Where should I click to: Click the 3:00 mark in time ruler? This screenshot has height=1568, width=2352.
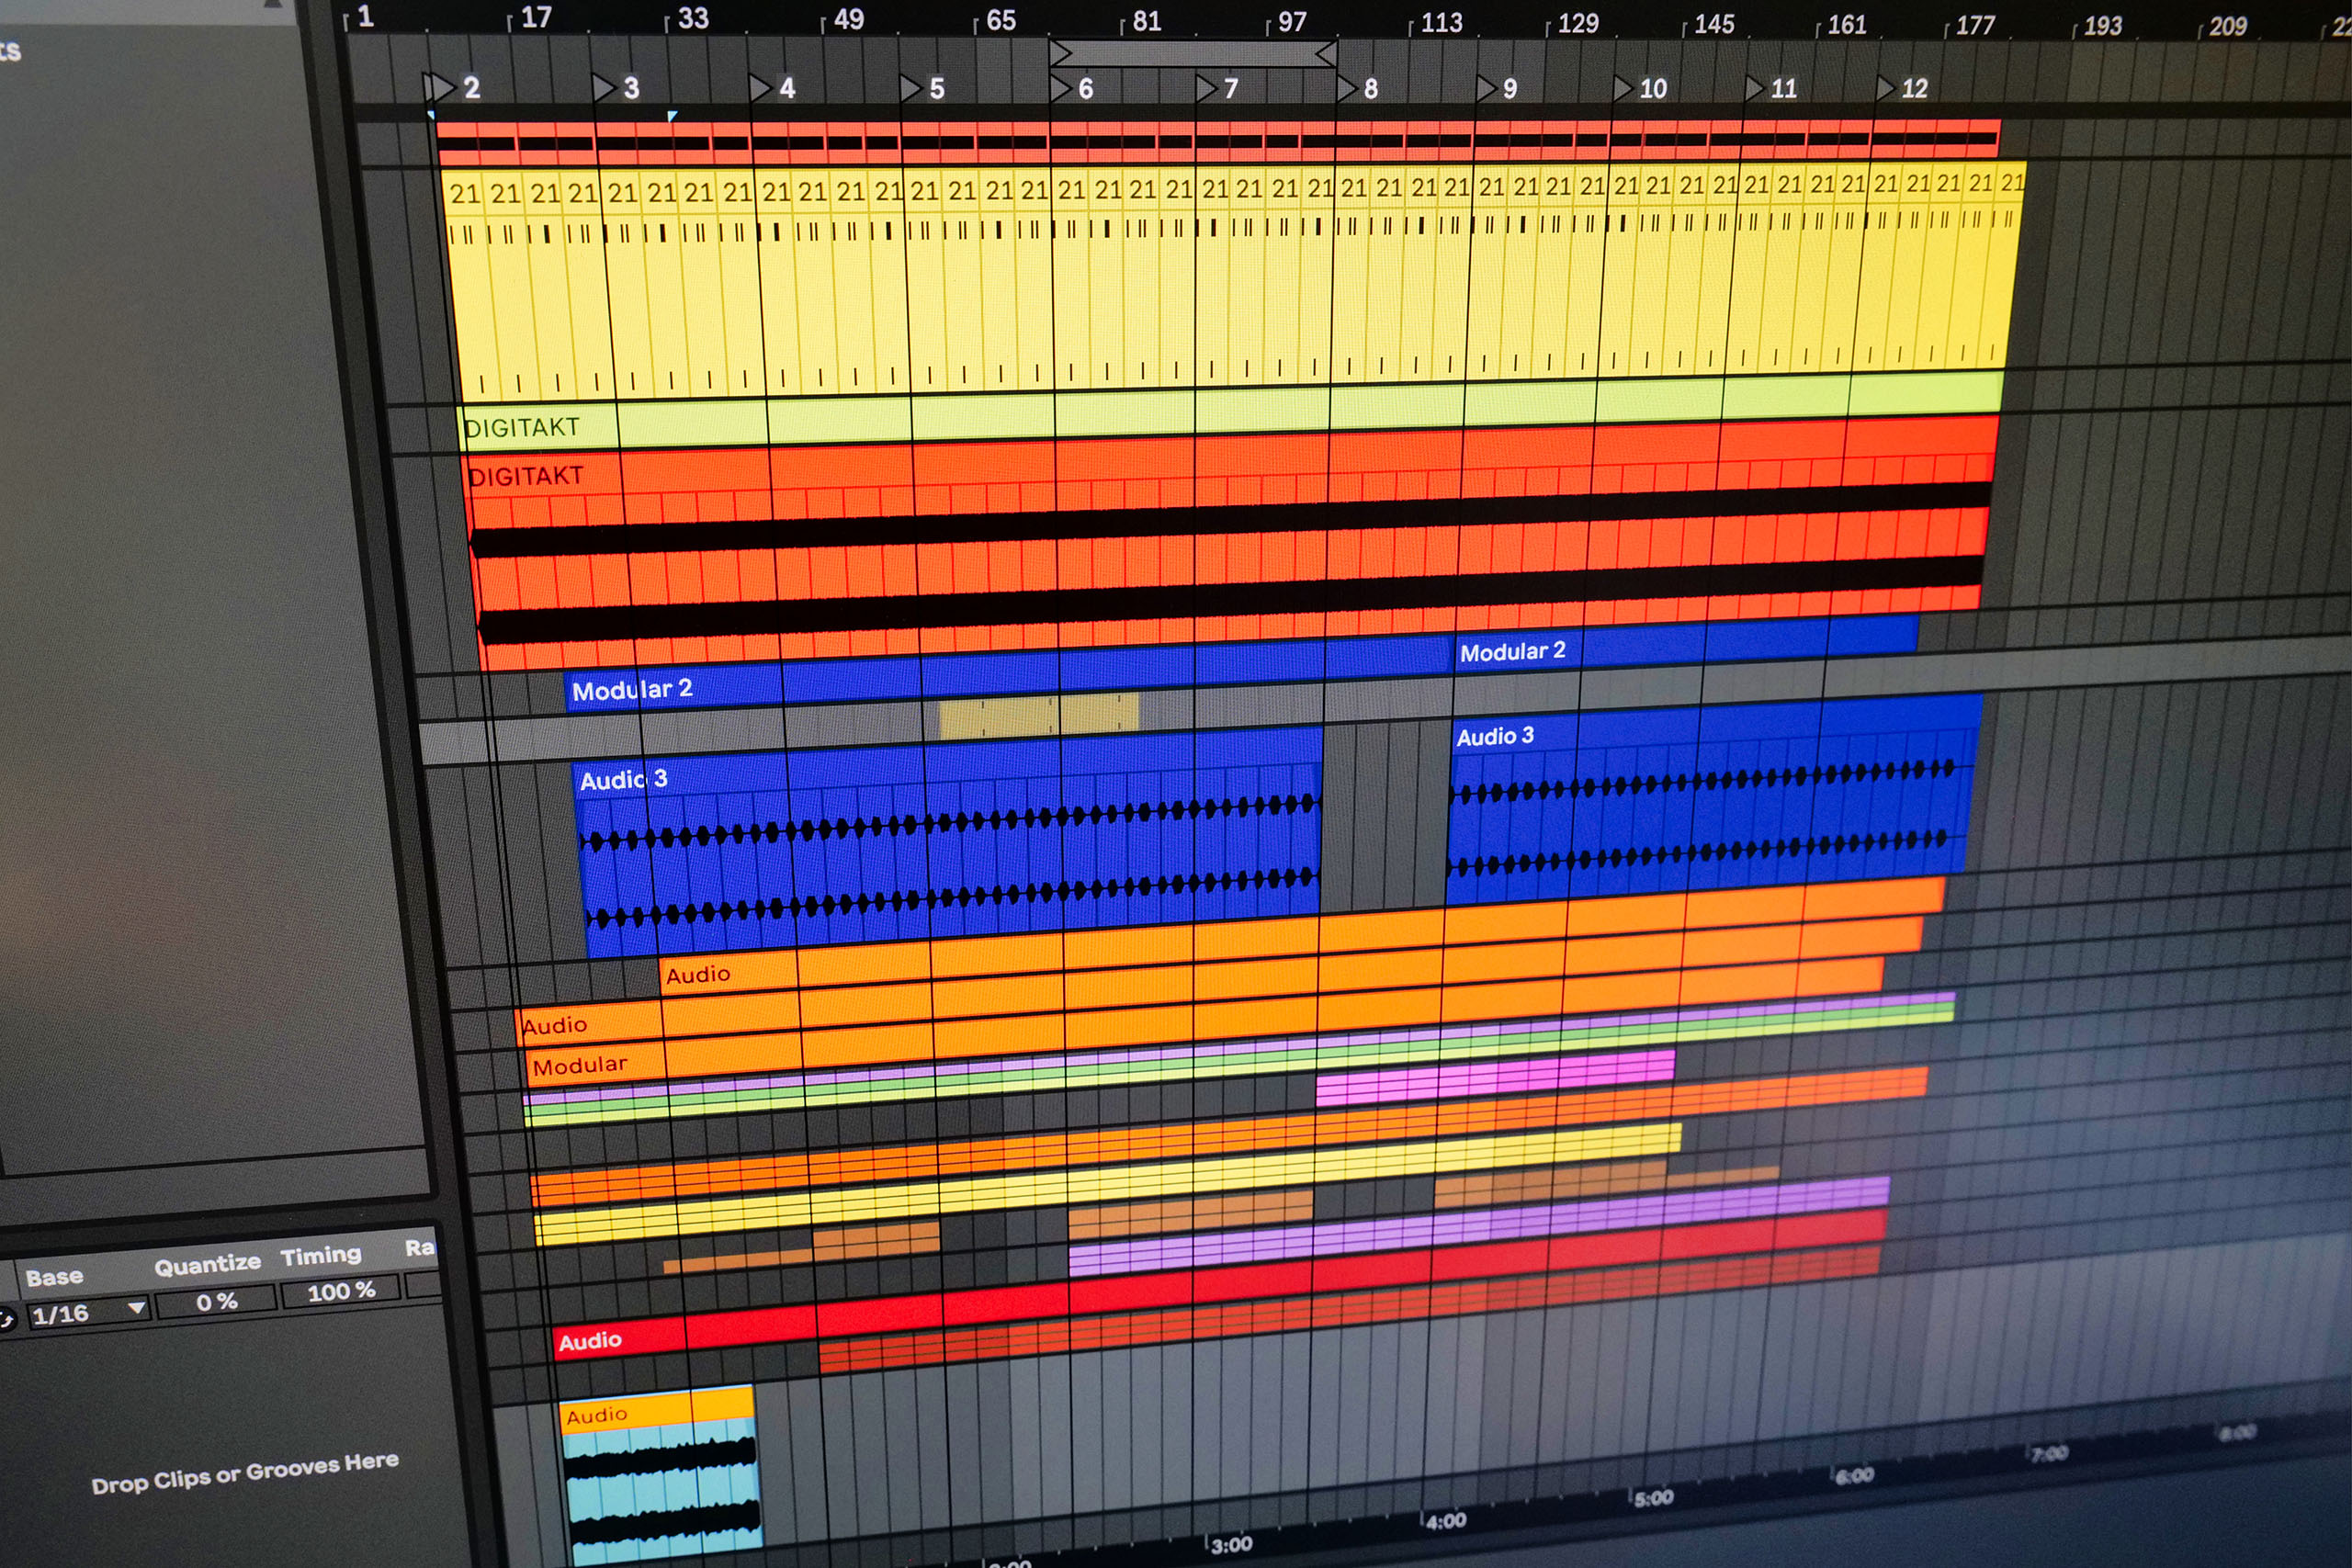[1231, 1544]
